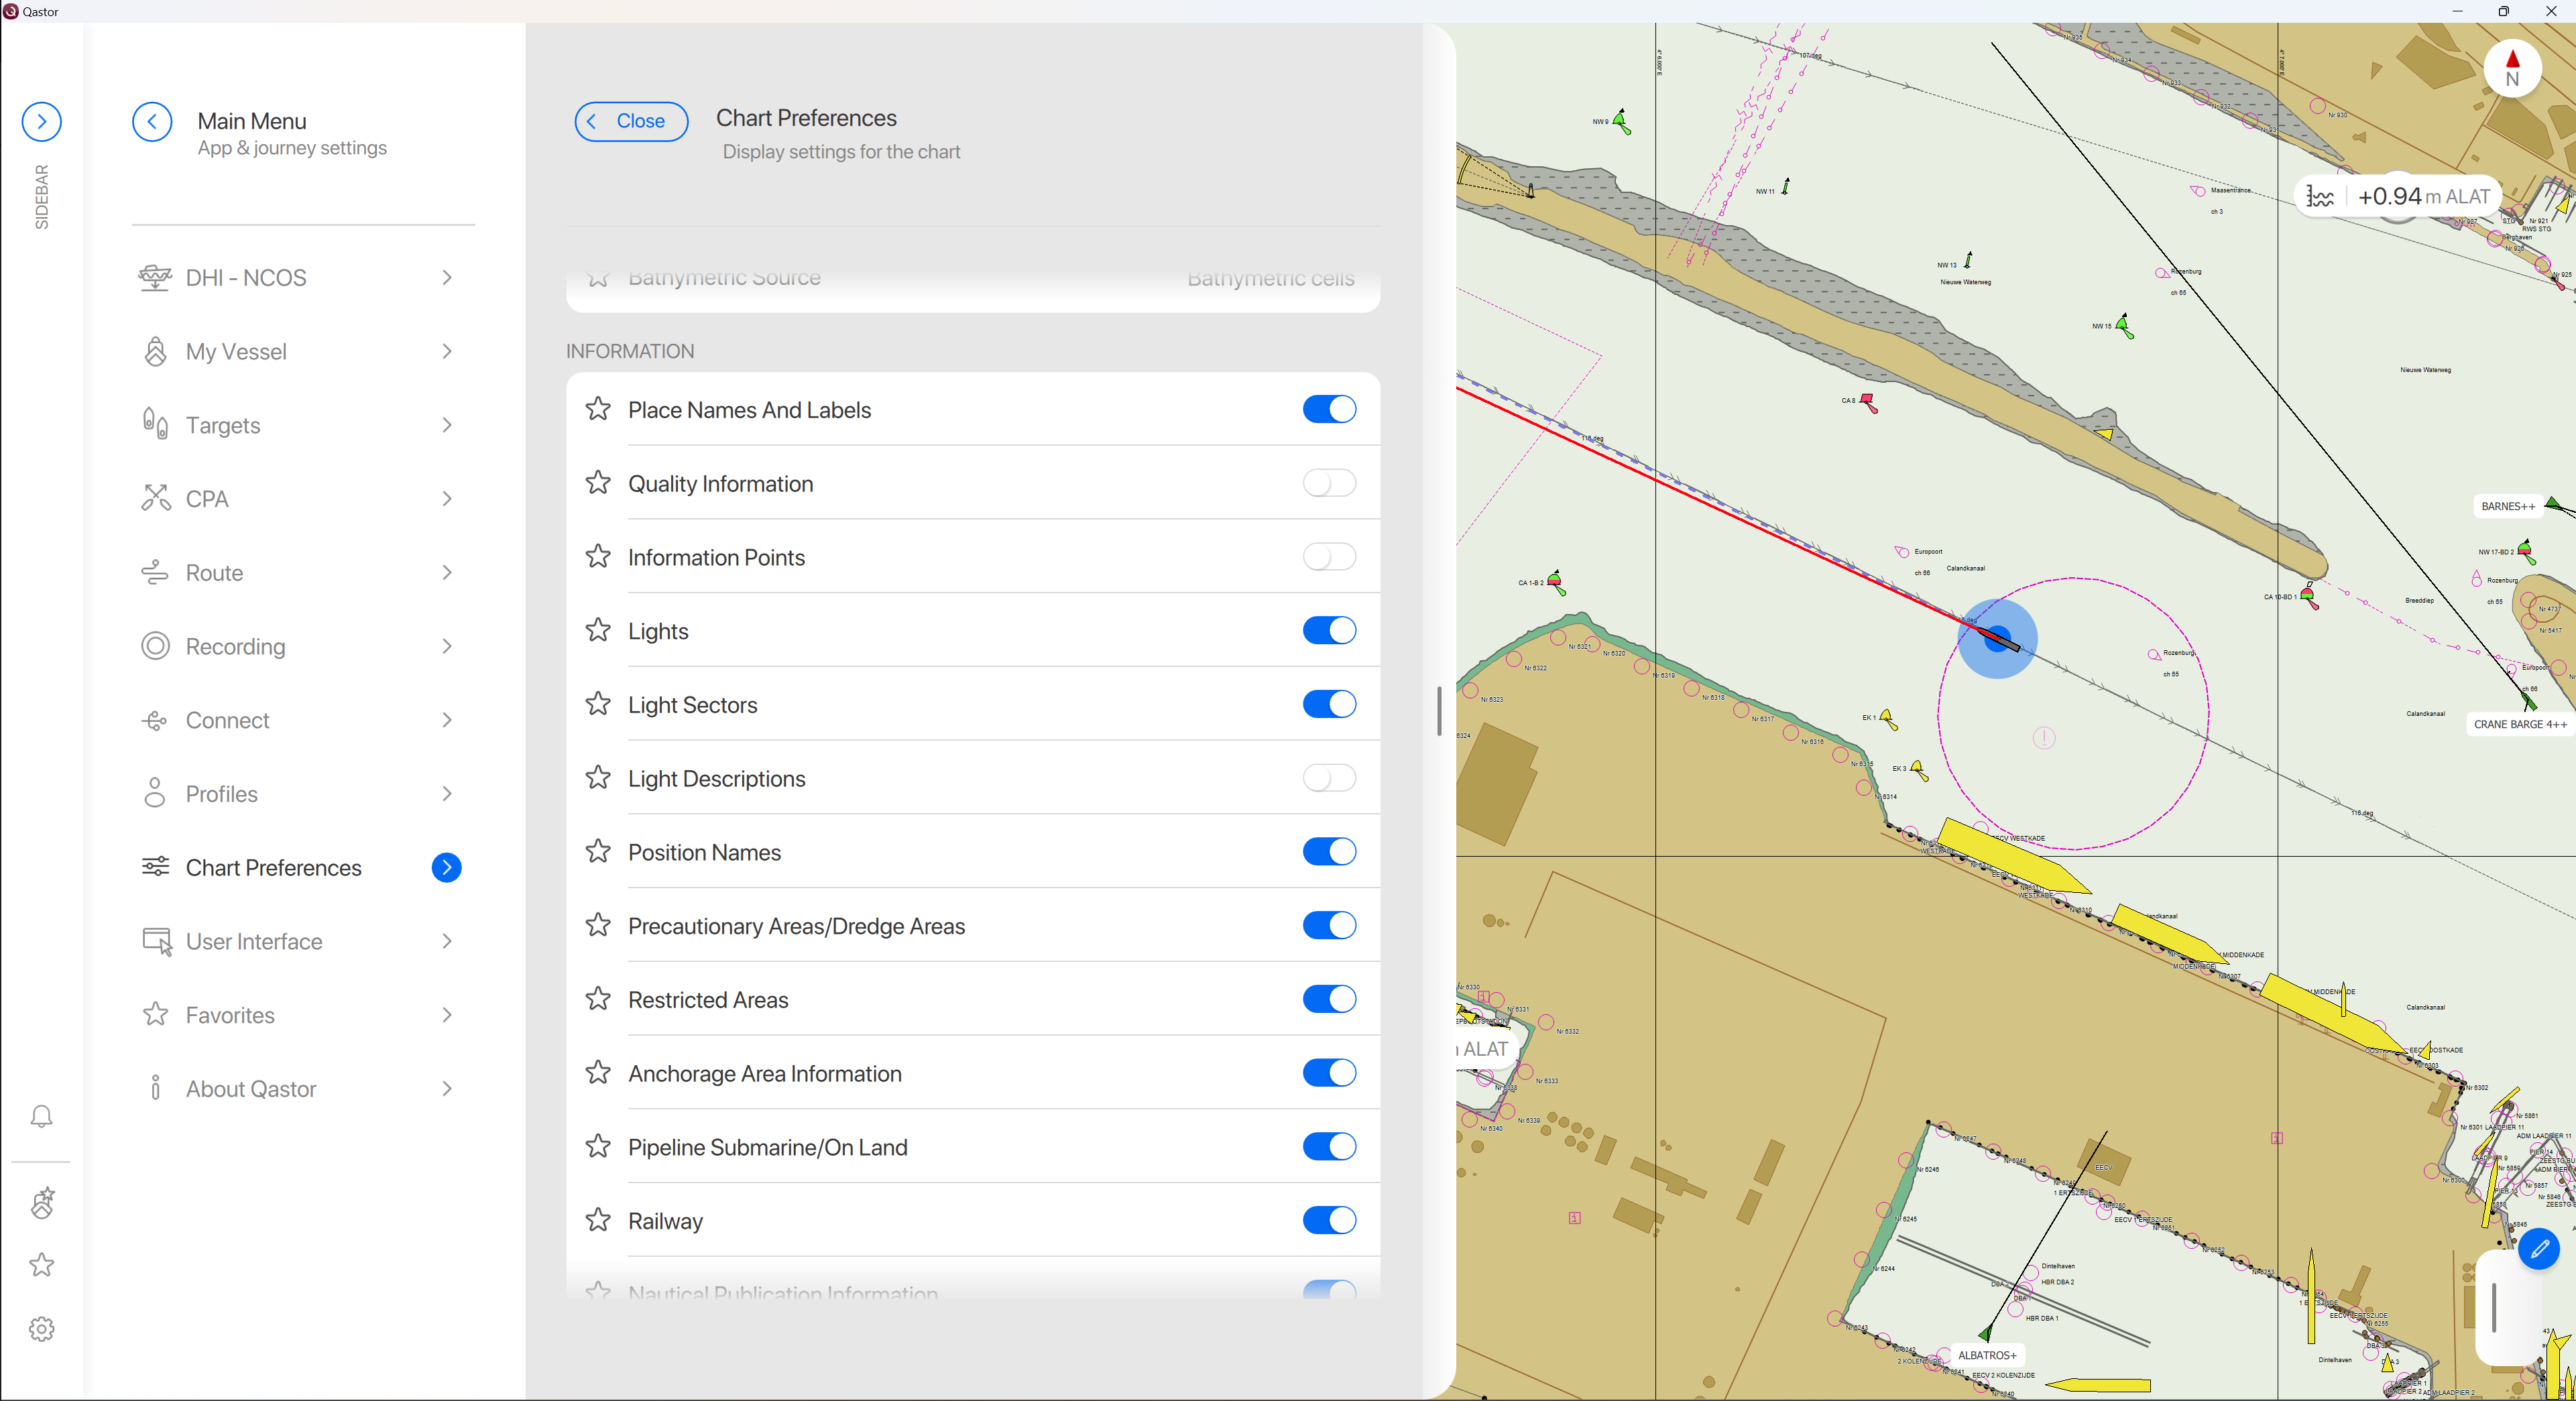Click the blue pencil edit button
Viewport: 2576px width, 1401px height.
pyautogui.click(x=2538, y=1249)
